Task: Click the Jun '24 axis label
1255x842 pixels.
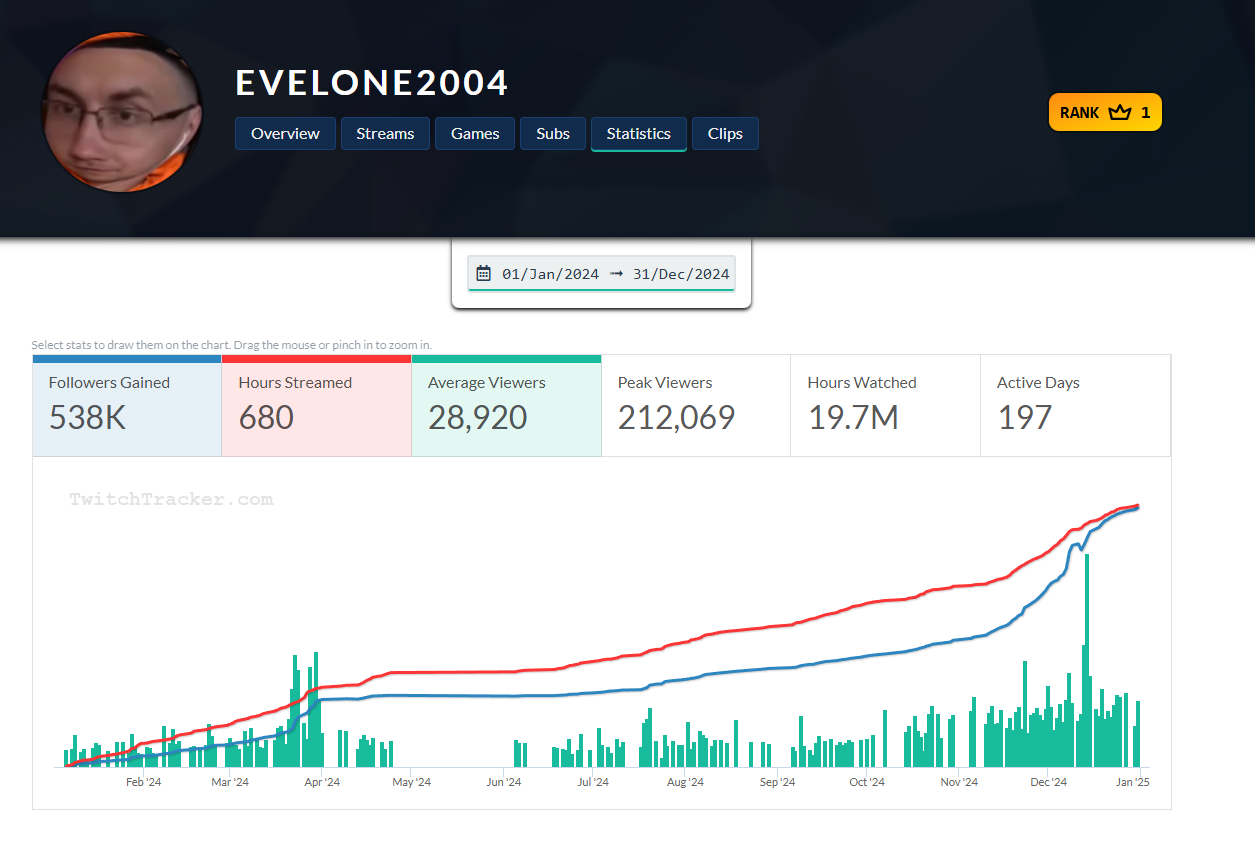Action: [x=503, y=782]
